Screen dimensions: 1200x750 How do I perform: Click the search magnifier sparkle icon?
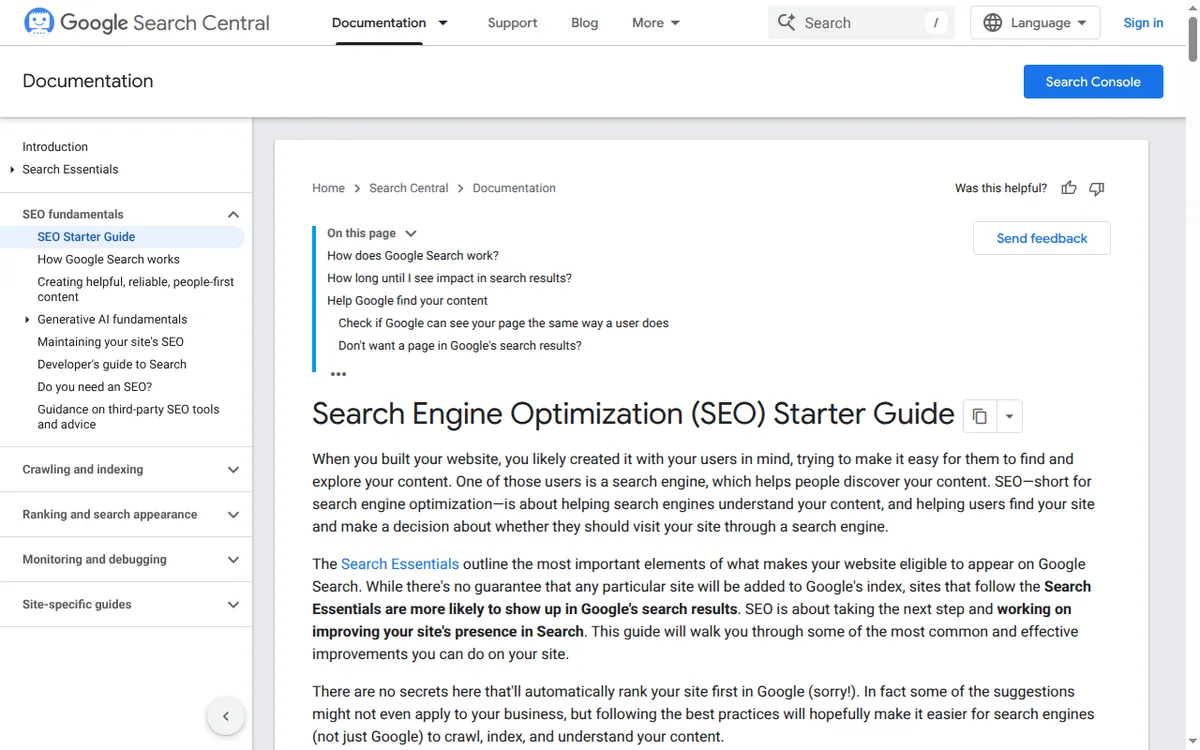click(787, 22)
